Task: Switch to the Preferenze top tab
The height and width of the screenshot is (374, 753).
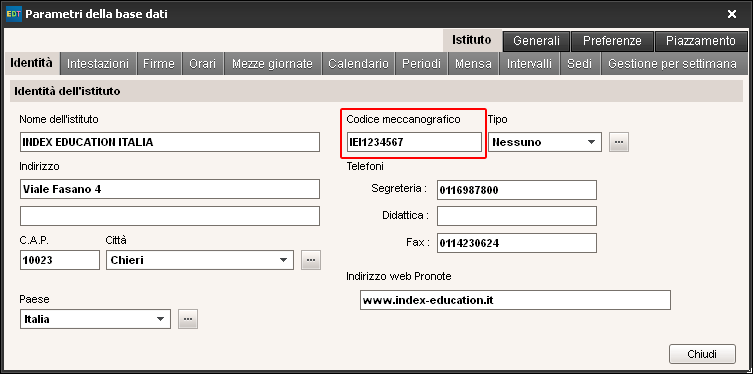Action: tap(612, 41)
